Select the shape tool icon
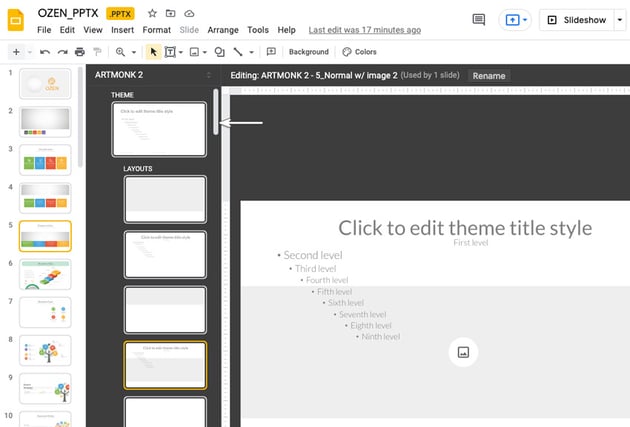Screen dimensions: 630x427 click(219, 52)
